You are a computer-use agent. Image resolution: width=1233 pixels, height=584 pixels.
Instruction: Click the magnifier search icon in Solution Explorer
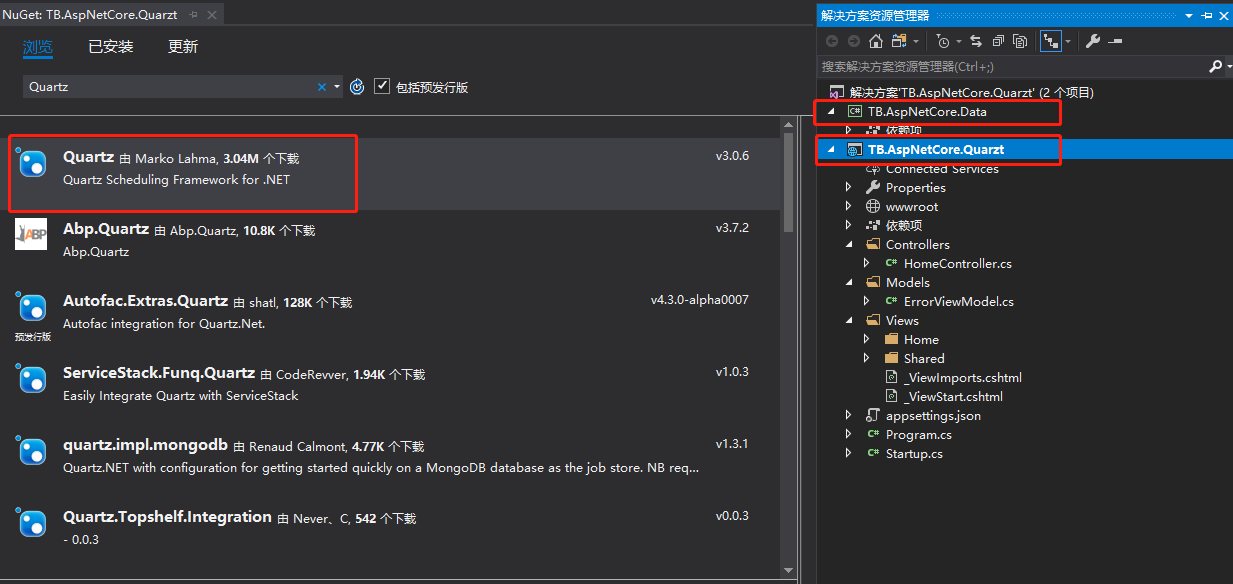click(x=1215, y=66)
